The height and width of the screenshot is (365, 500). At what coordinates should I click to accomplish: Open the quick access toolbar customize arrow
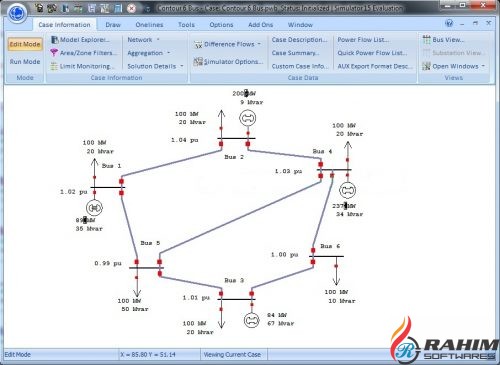pos(148,9)
